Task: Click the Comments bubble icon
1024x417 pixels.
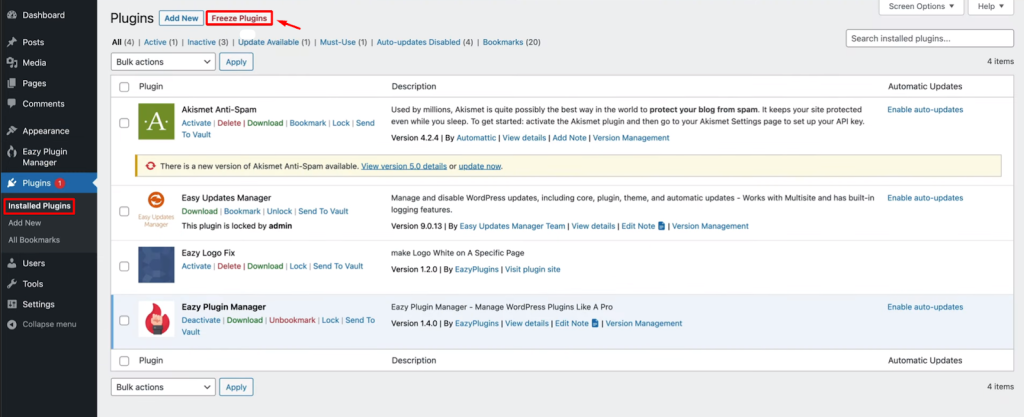Action: 11,104
